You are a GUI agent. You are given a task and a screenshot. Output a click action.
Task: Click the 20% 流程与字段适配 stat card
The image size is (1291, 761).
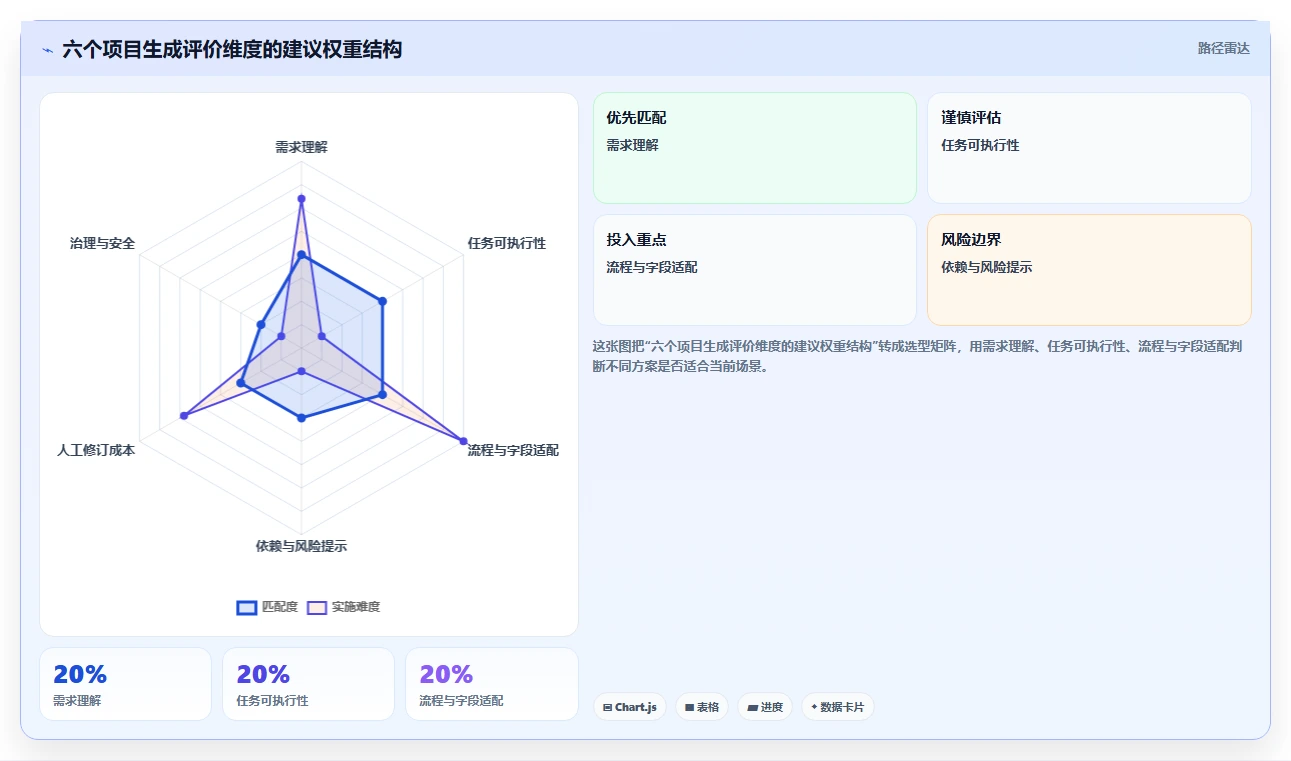tap(491, 684)
